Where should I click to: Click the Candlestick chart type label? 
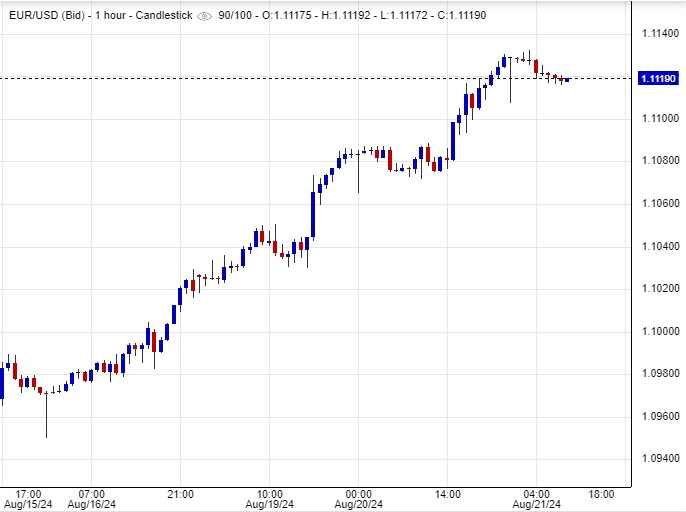coord(162,17)
